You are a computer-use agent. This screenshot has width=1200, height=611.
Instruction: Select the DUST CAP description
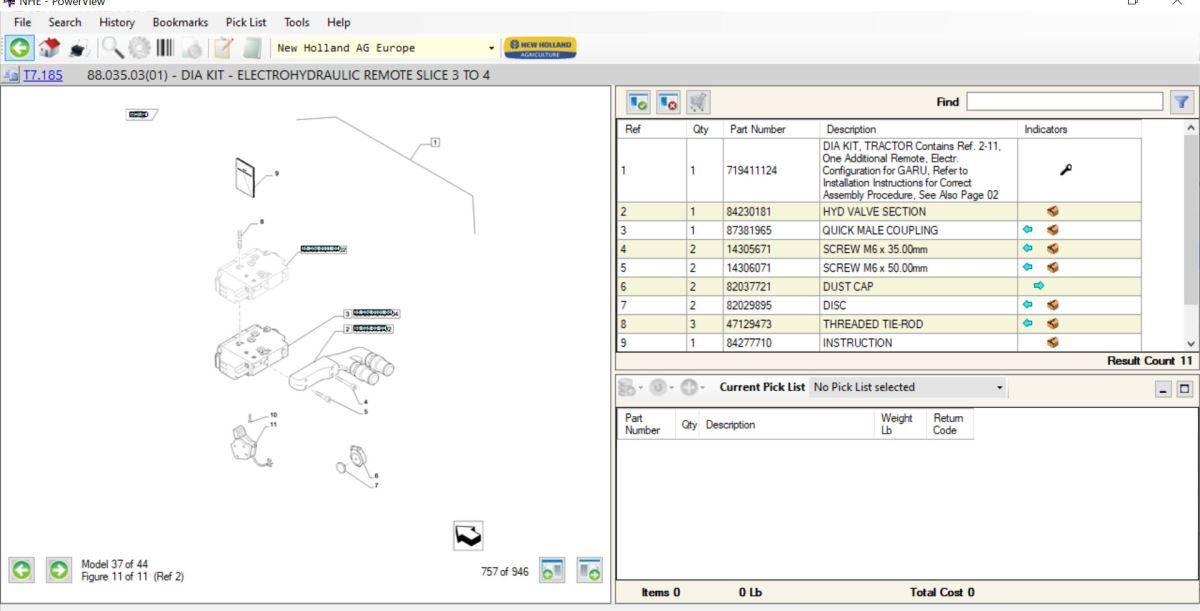point(848,287)
